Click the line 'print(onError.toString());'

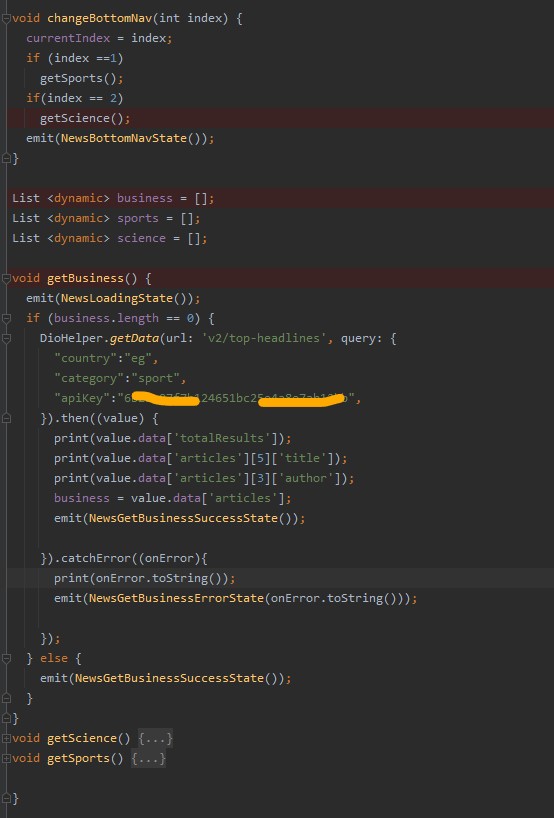(144, 578)
